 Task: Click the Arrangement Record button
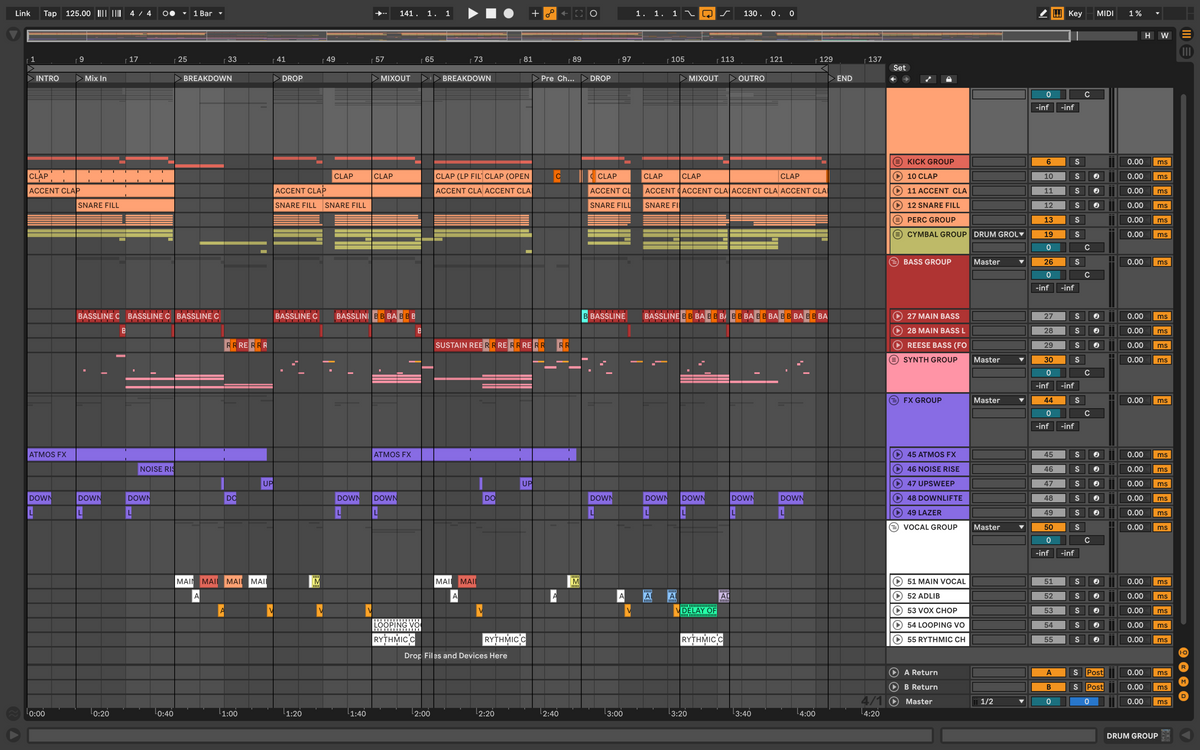[x=509, y=14]
